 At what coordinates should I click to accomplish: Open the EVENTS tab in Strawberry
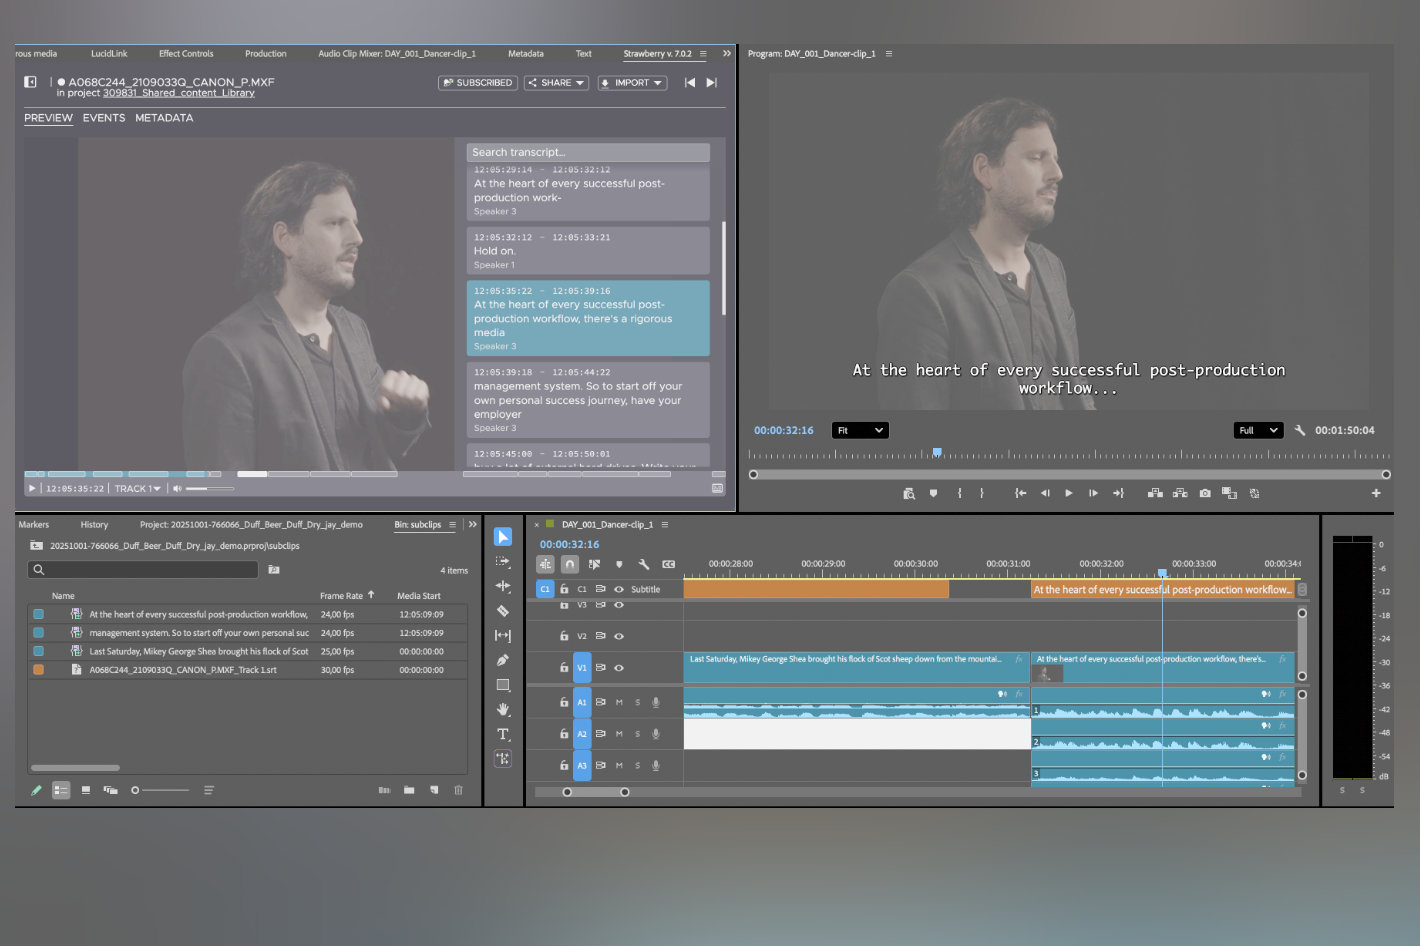(x=104, y=118)
